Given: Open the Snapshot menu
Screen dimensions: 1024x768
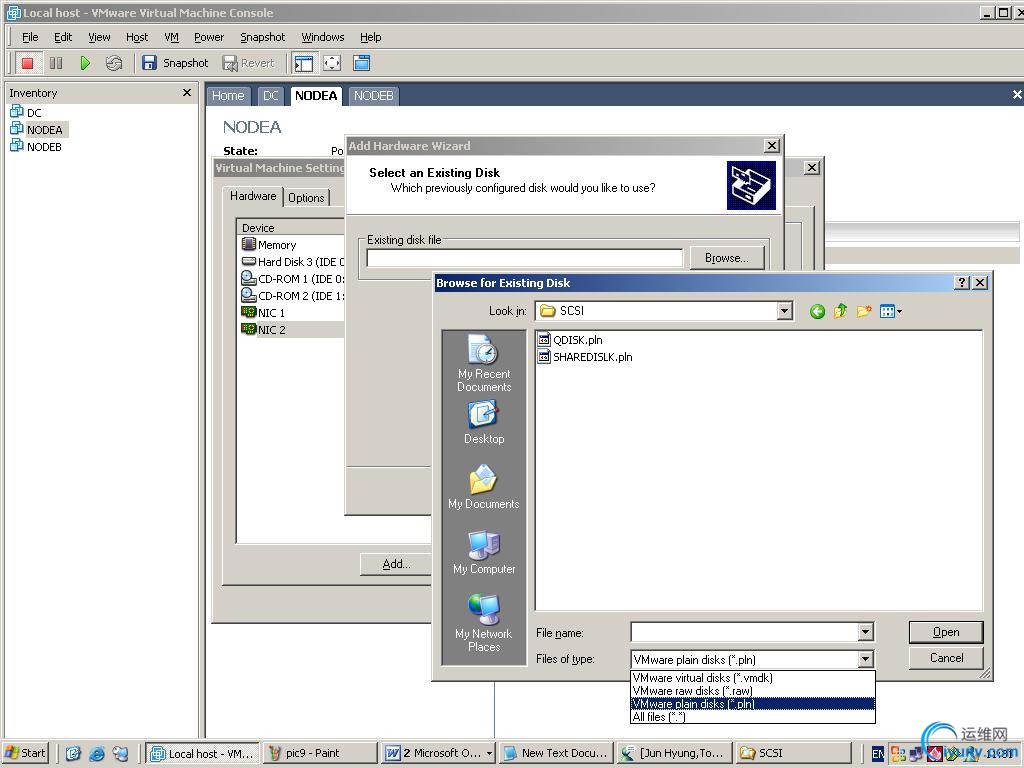Looking at the screenshot, I should coord(263,37).
